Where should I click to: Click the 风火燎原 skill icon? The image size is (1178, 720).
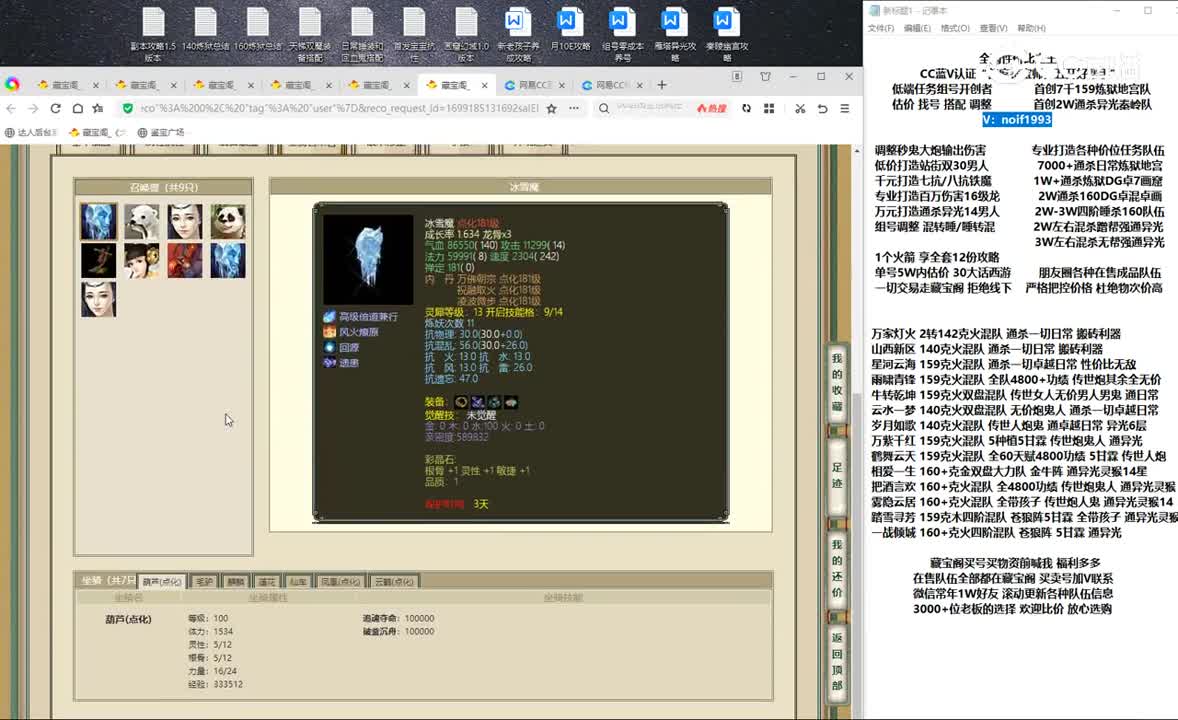pyautogui.click(x=329, y=331)
